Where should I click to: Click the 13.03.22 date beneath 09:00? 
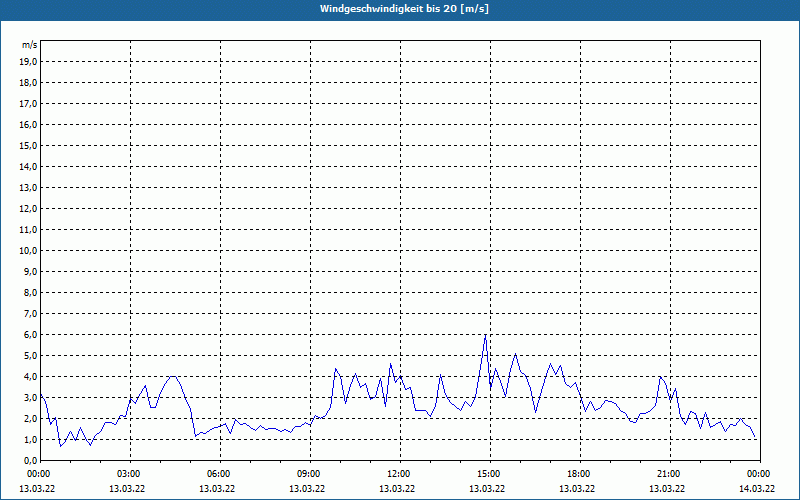pos(307,489)
